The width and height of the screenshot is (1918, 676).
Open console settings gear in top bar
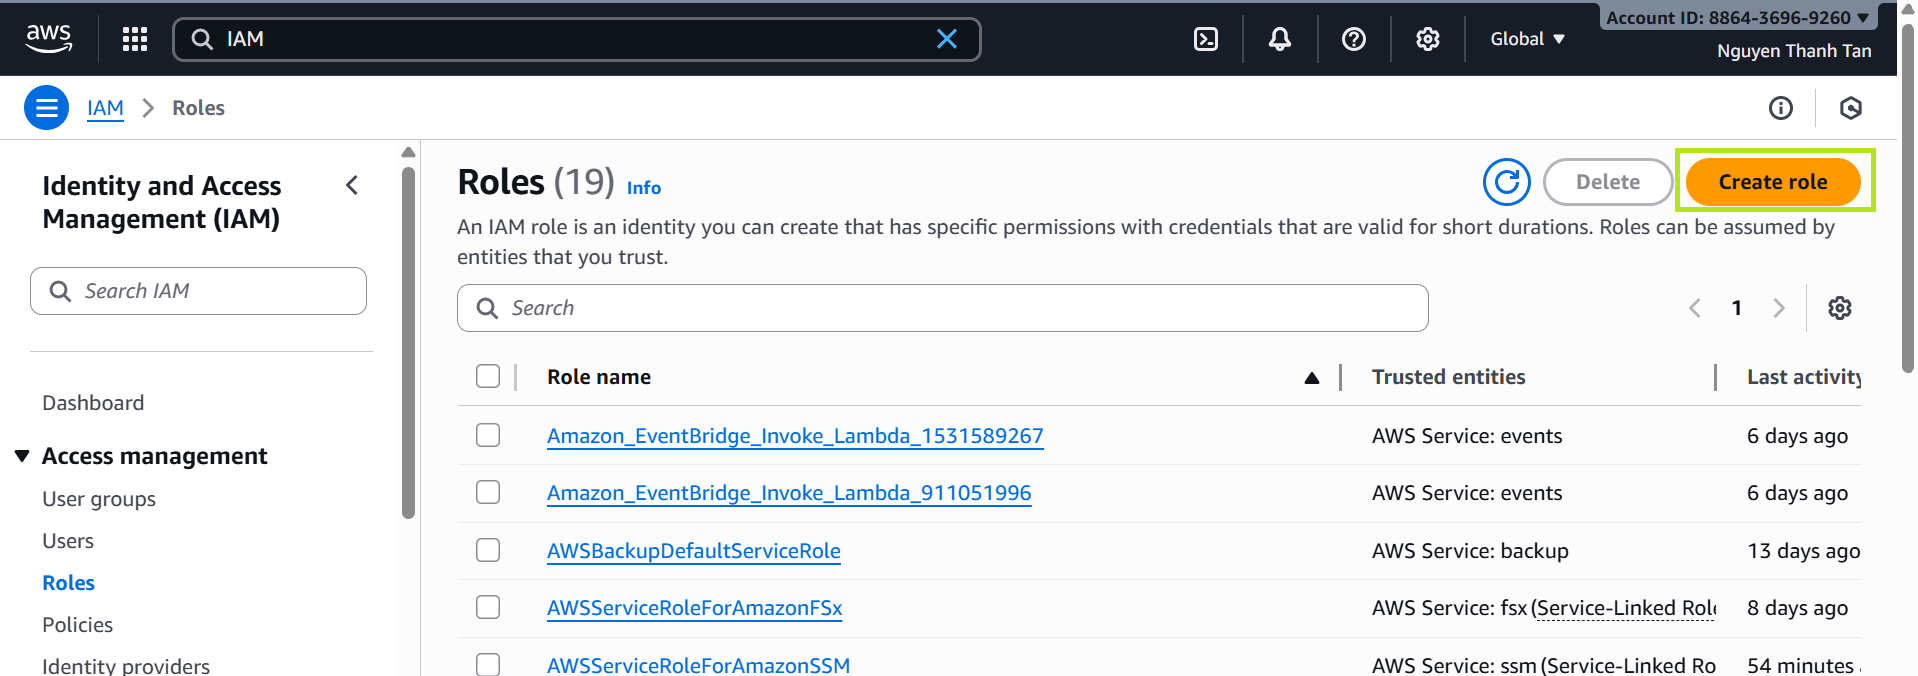tap(1427, 39)
